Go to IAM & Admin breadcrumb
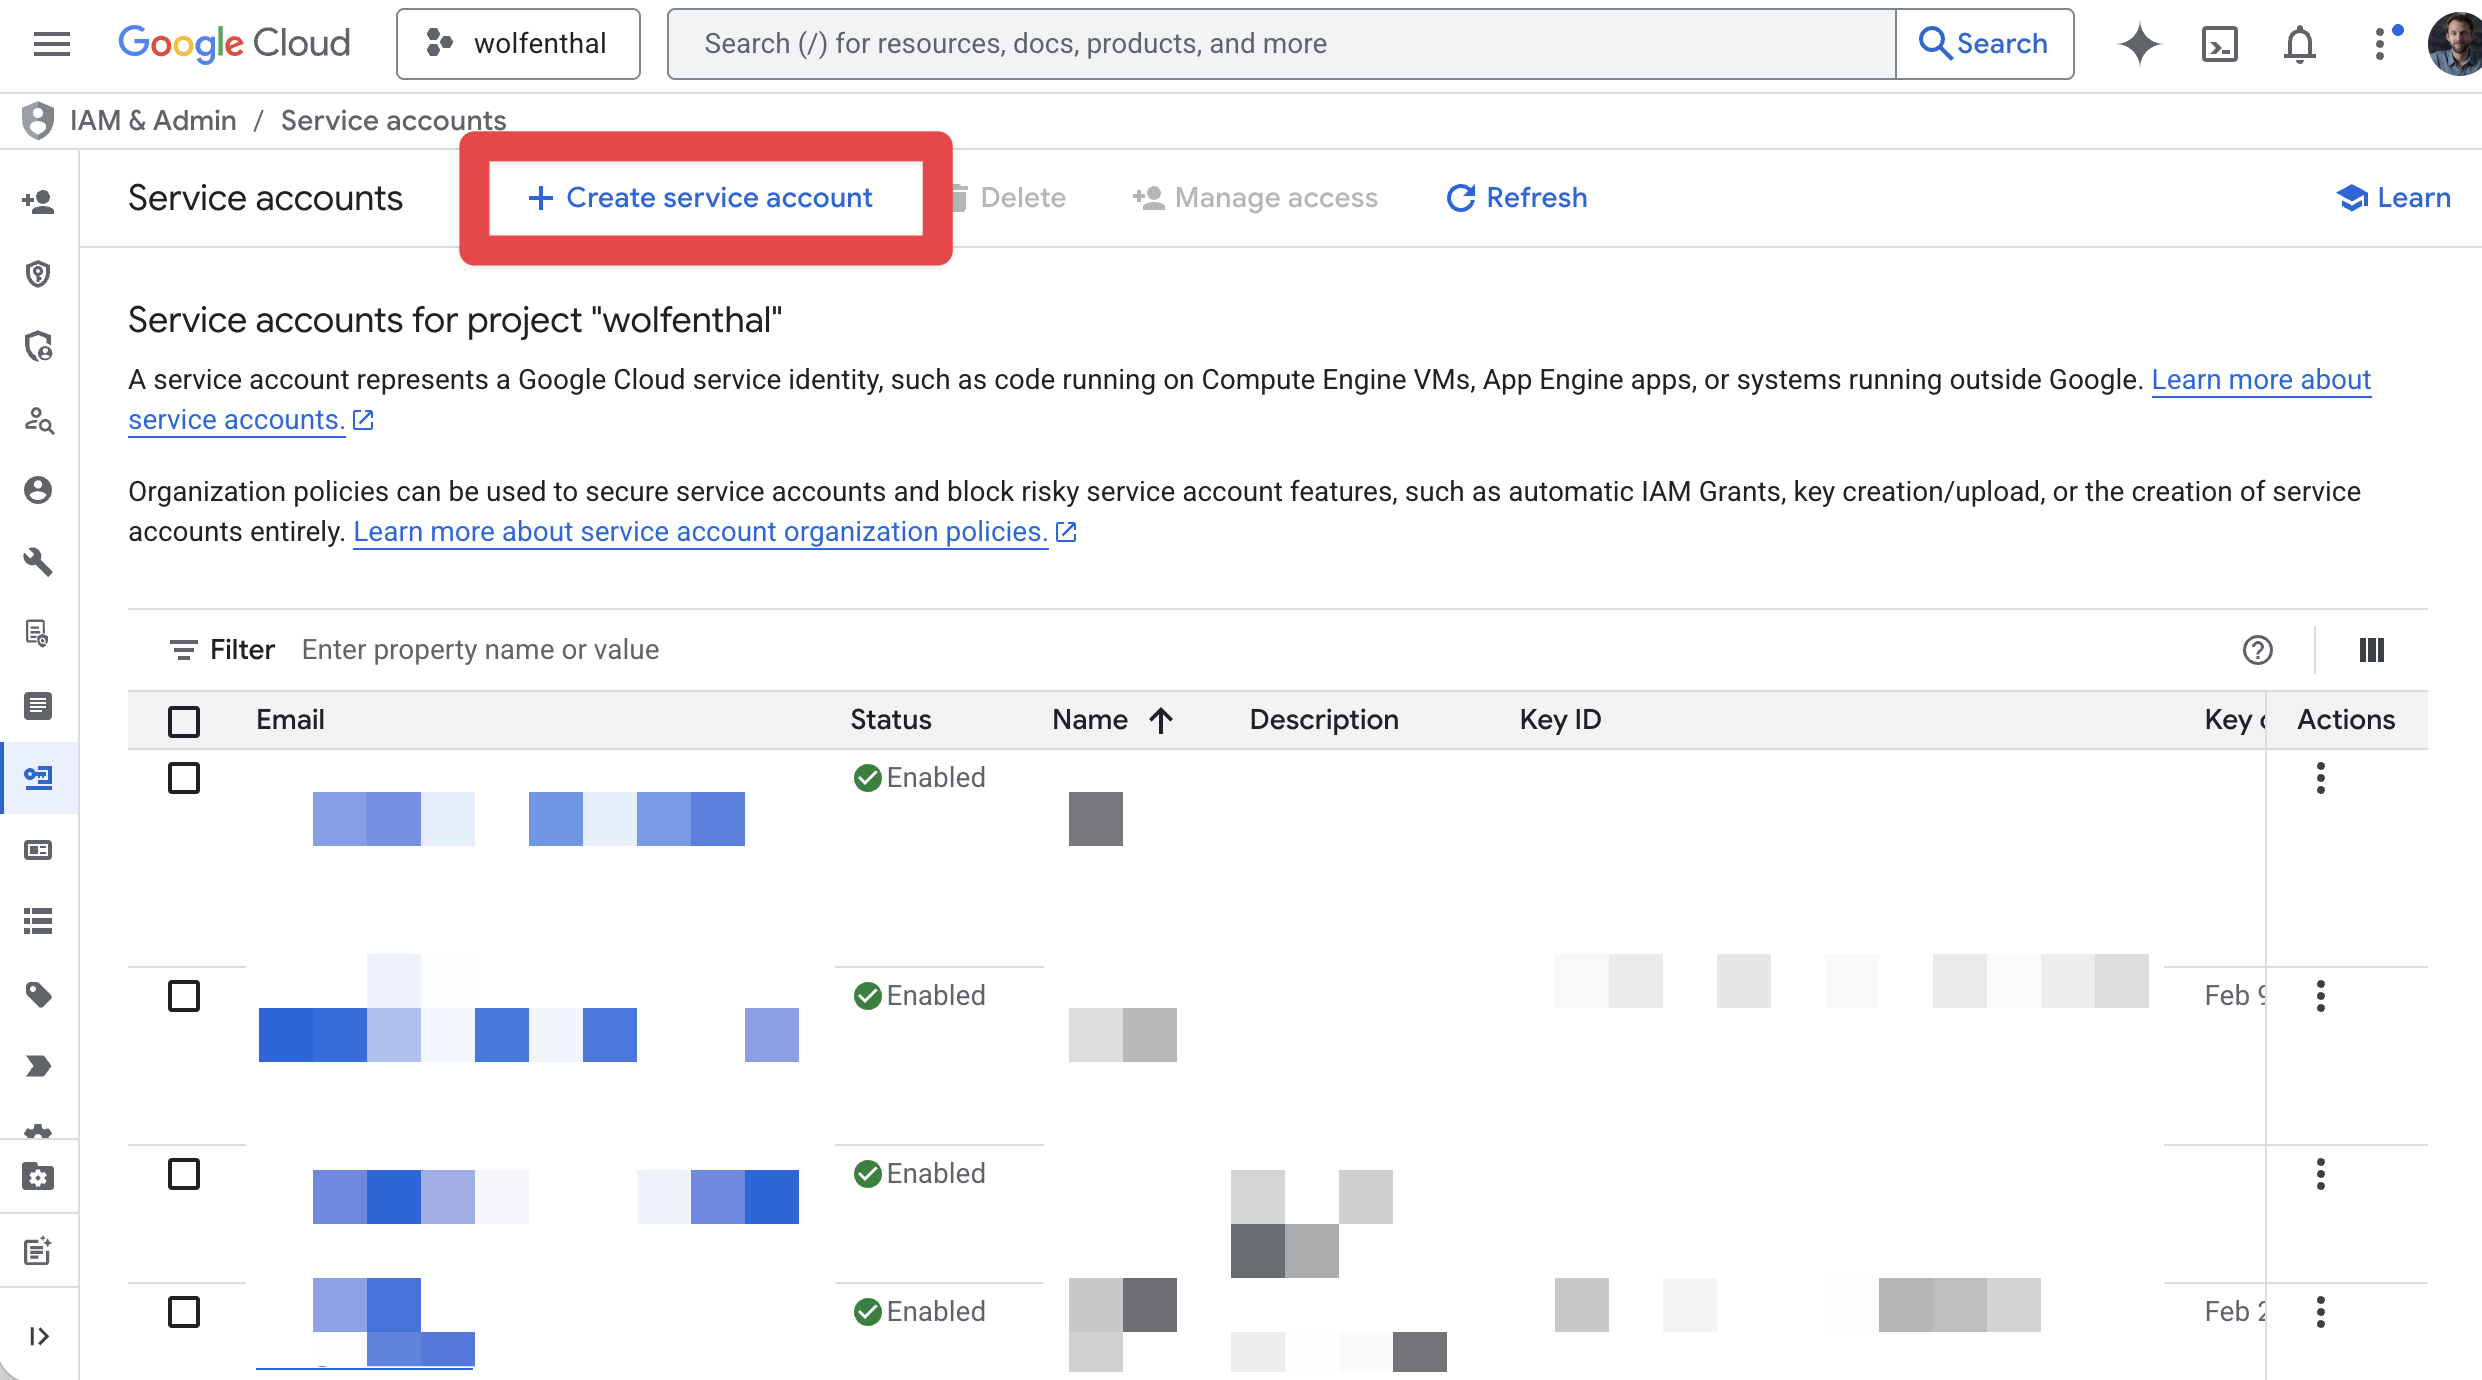The image size is (2482, 1380). 153,121
